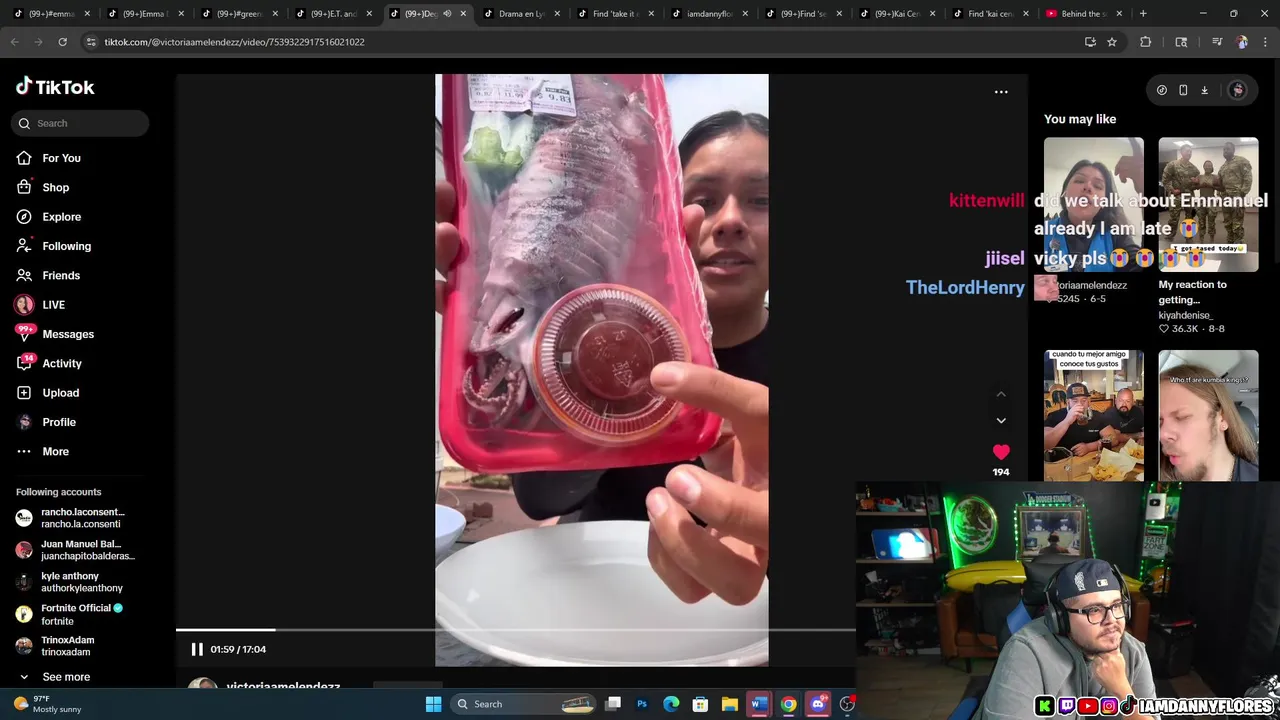Open the victoriaamelendezz recommended video thumbnail
This screenshot has width=1280, height=720.
tap(1093, 204)
